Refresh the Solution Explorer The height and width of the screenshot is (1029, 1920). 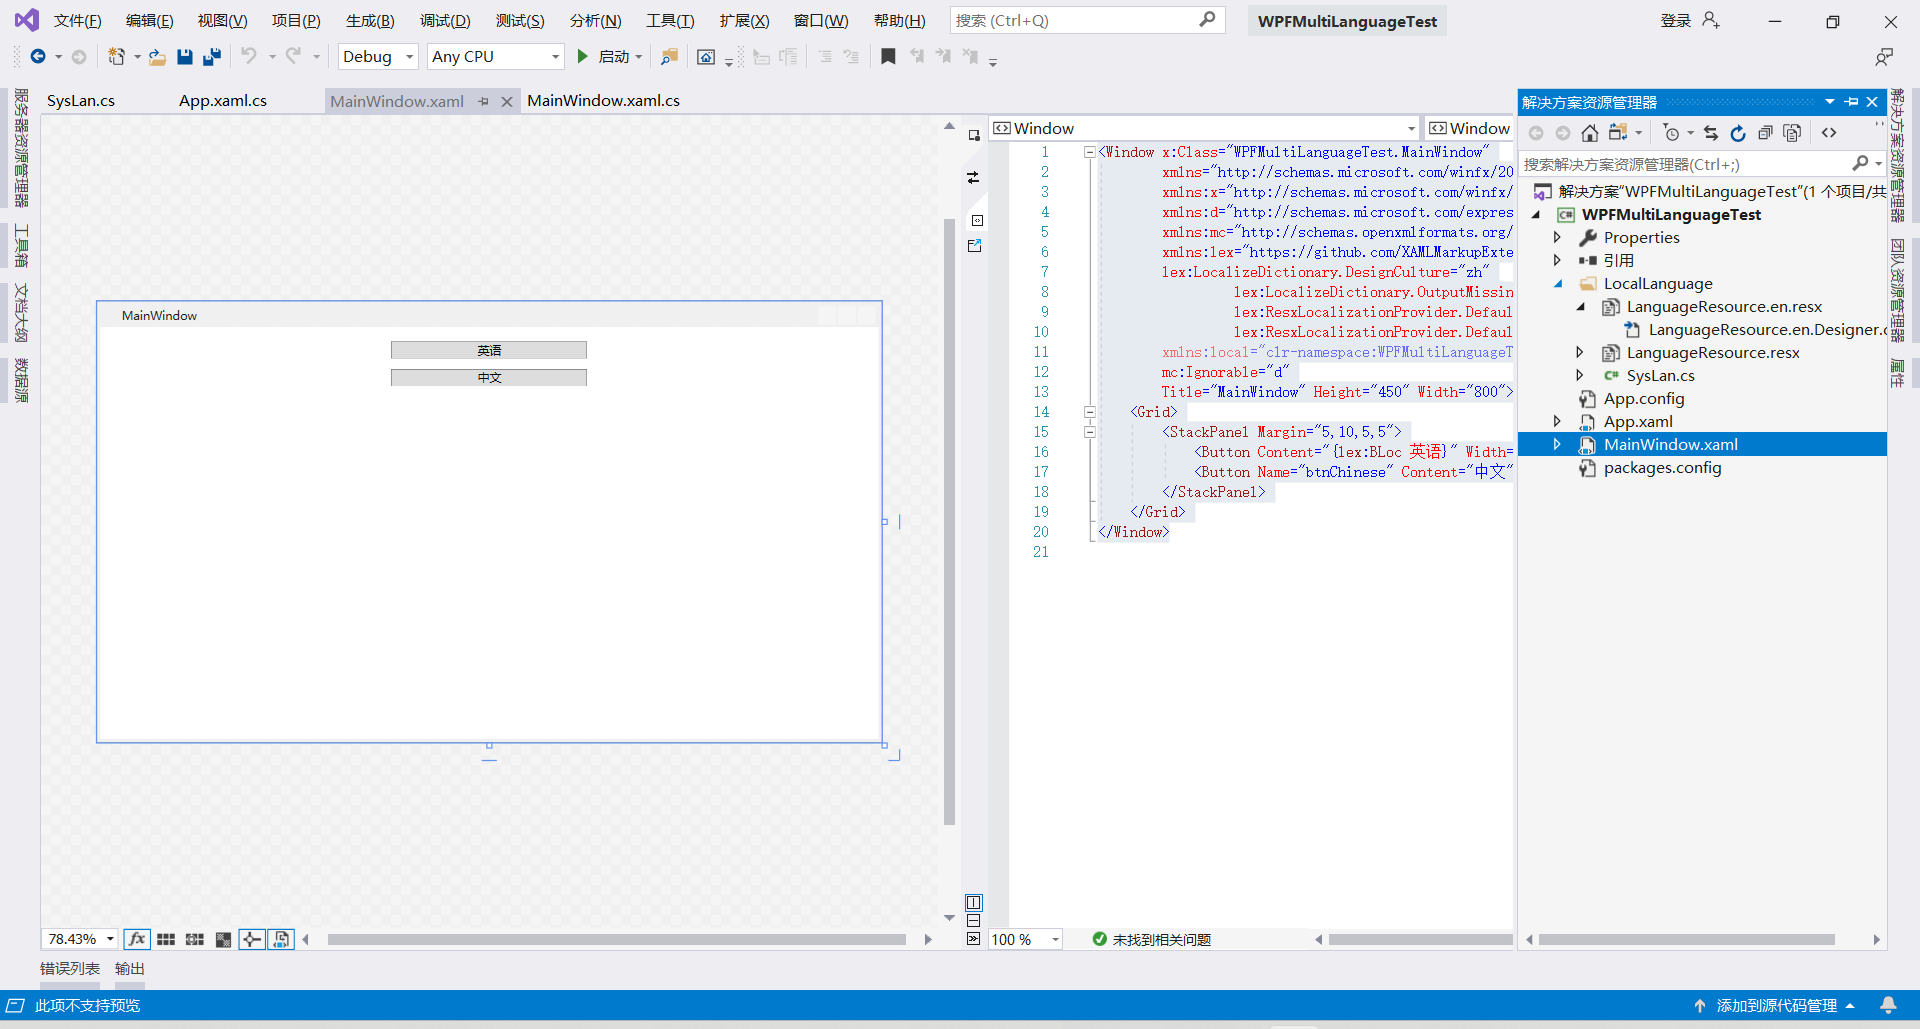(1738, 133)
